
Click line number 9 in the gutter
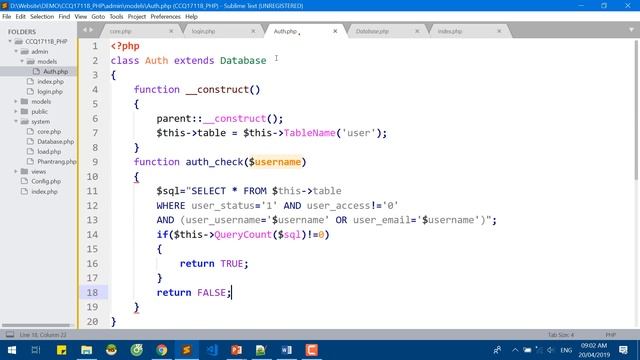(95, 162)
